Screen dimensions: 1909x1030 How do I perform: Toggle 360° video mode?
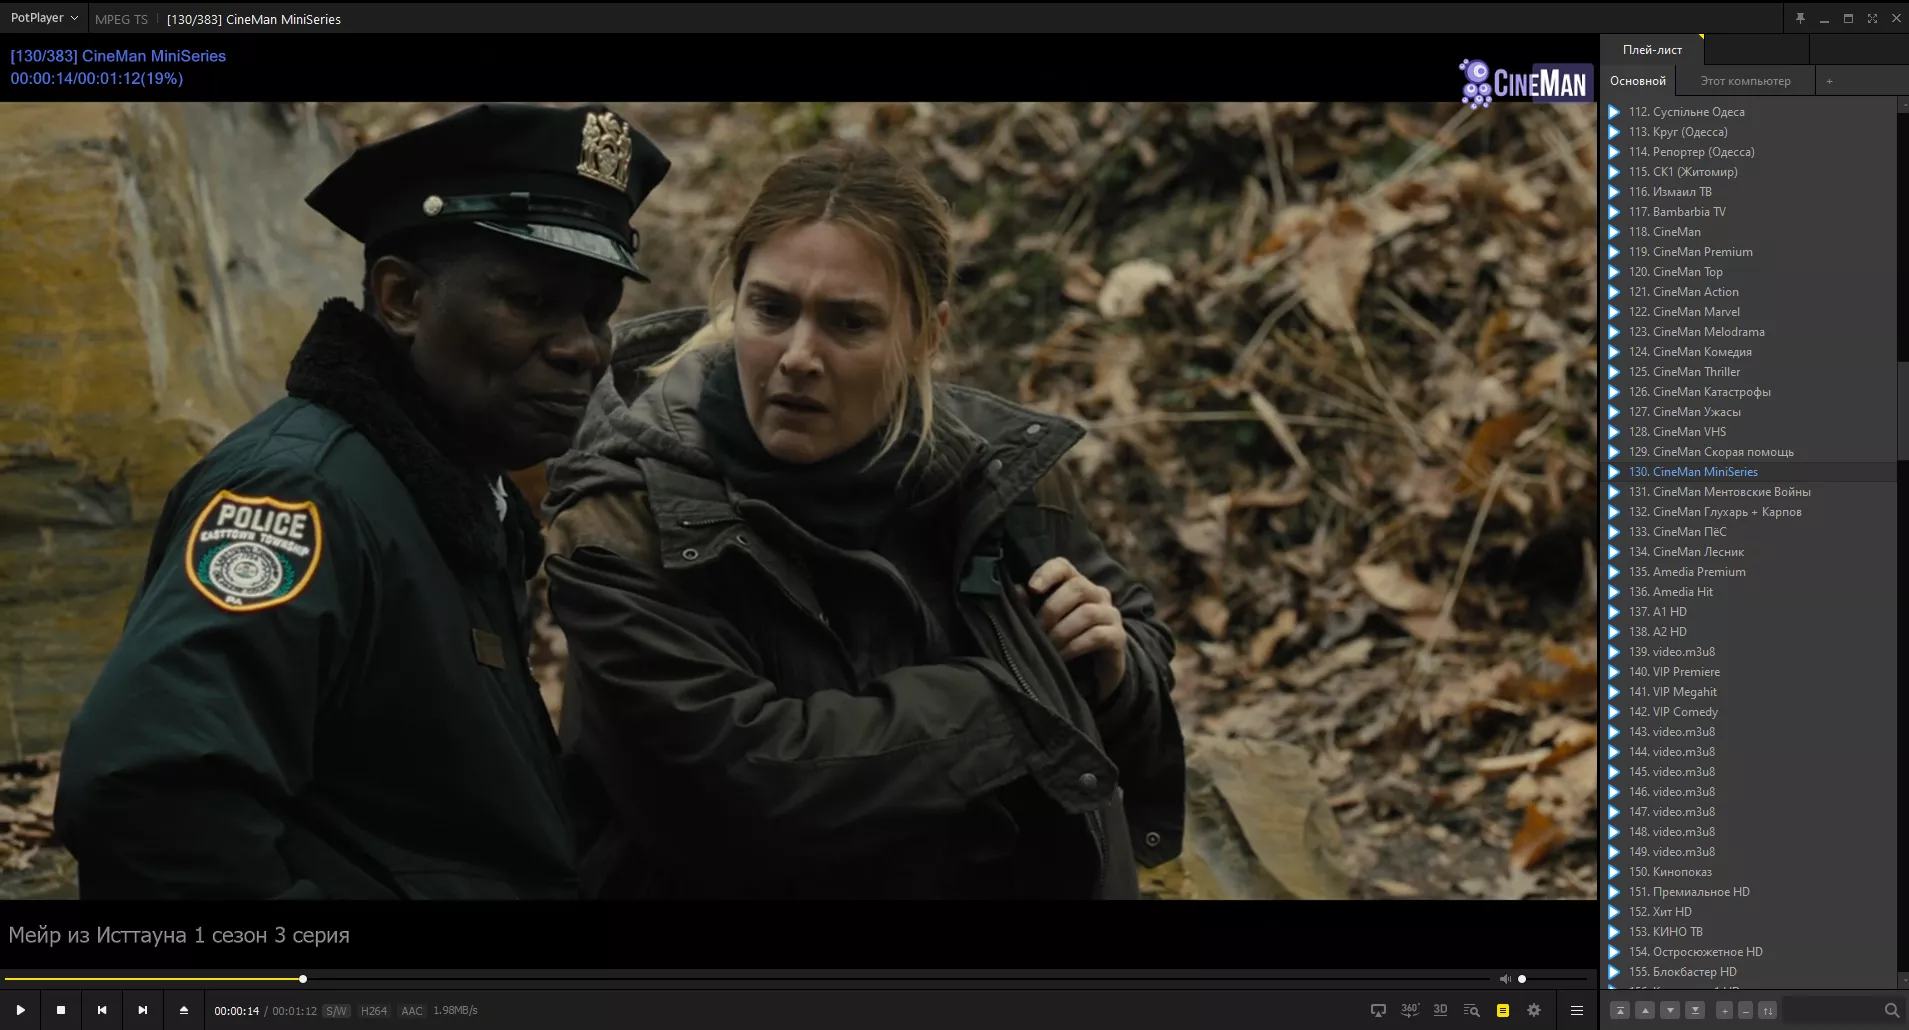[1409, 1010]
